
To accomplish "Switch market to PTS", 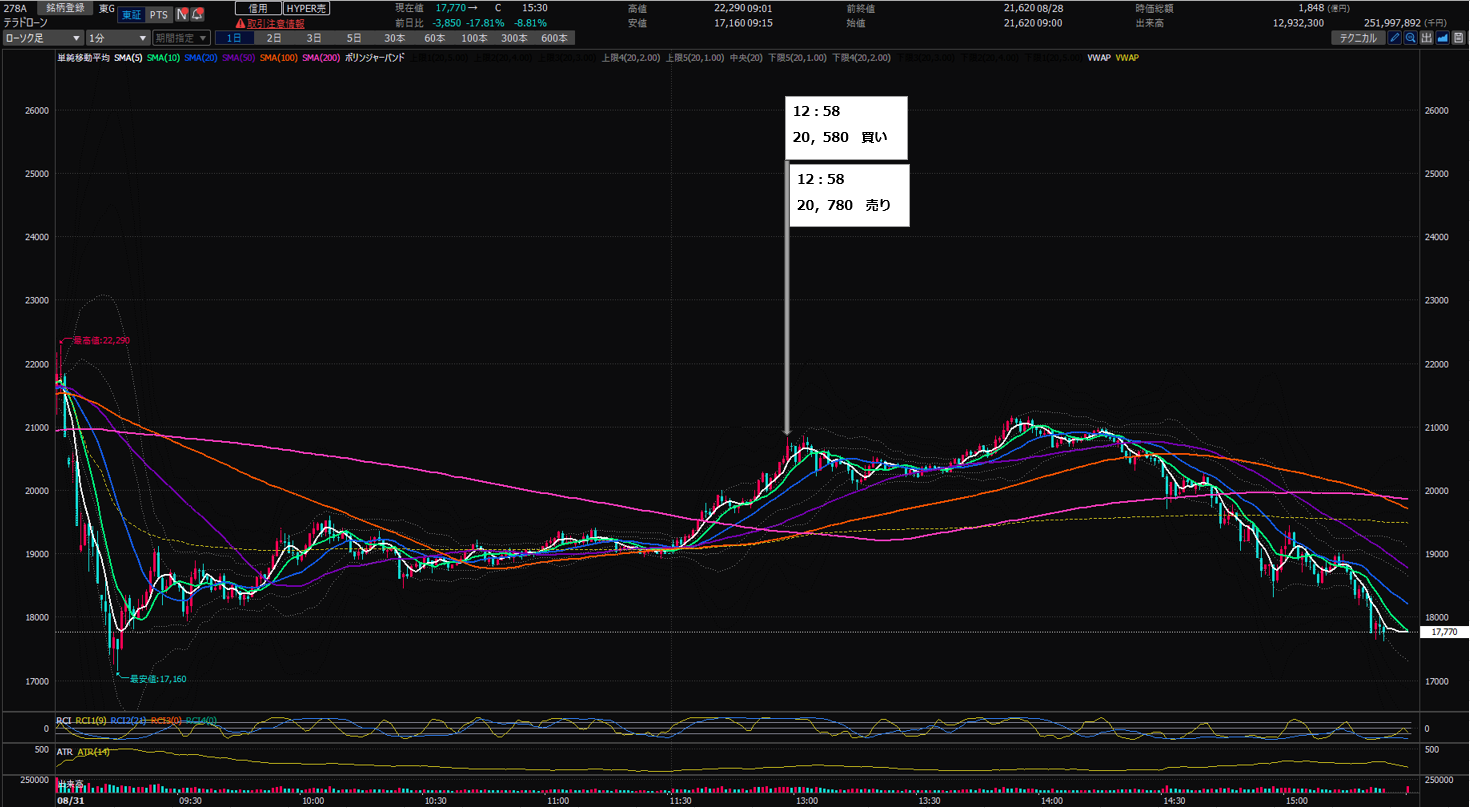I will [x=158, y=15].
